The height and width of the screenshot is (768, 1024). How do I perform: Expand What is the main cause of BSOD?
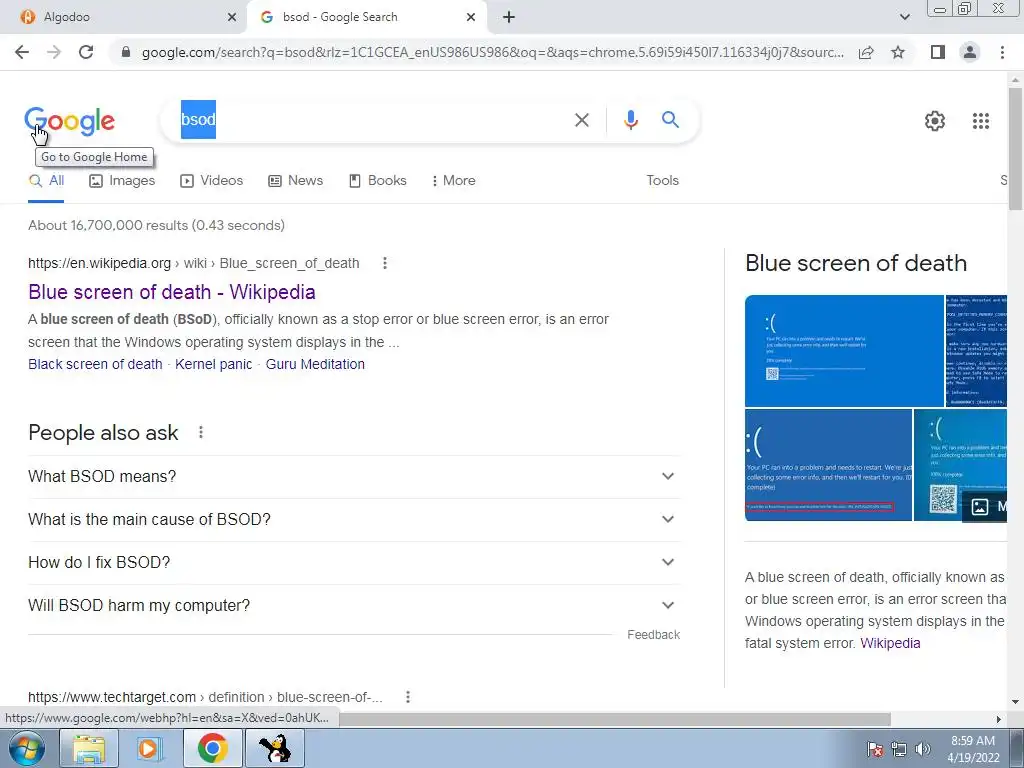(354, 520)
